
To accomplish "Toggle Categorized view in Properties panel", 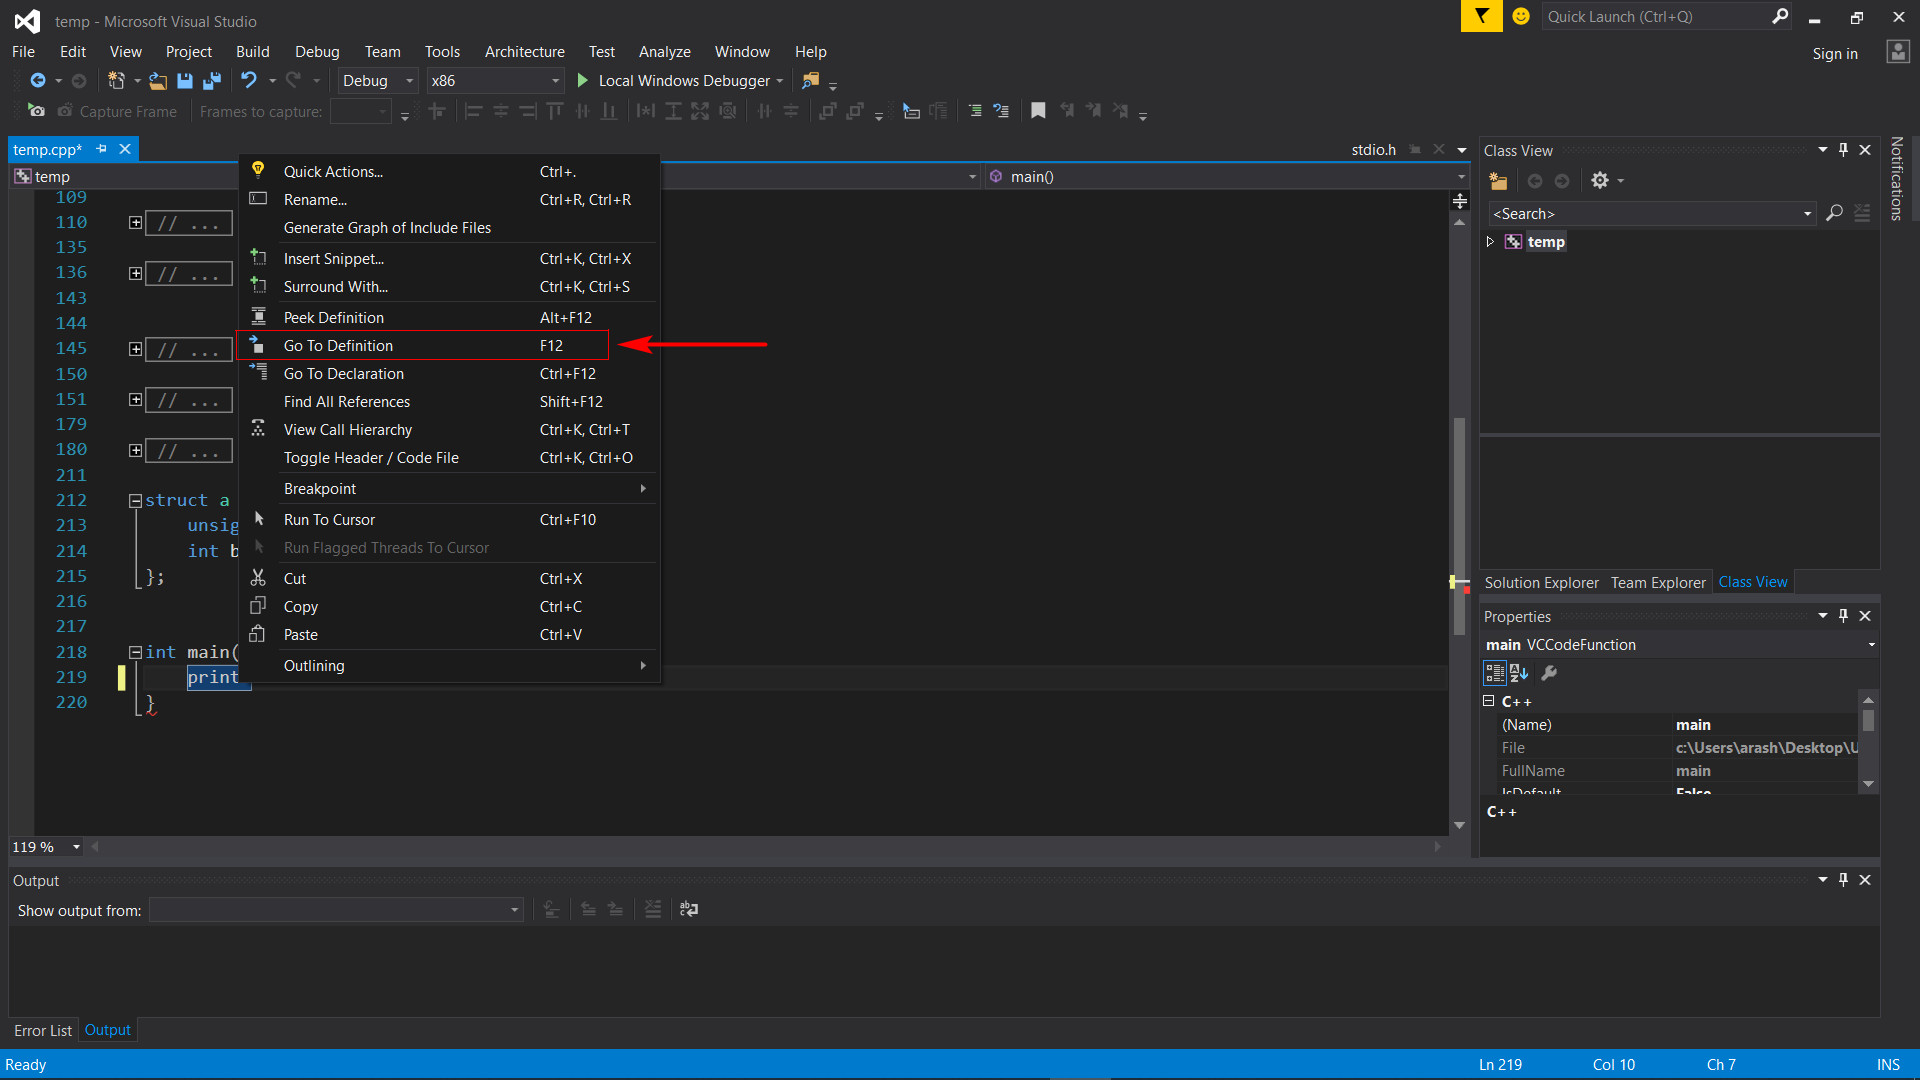I will 1495,673.
